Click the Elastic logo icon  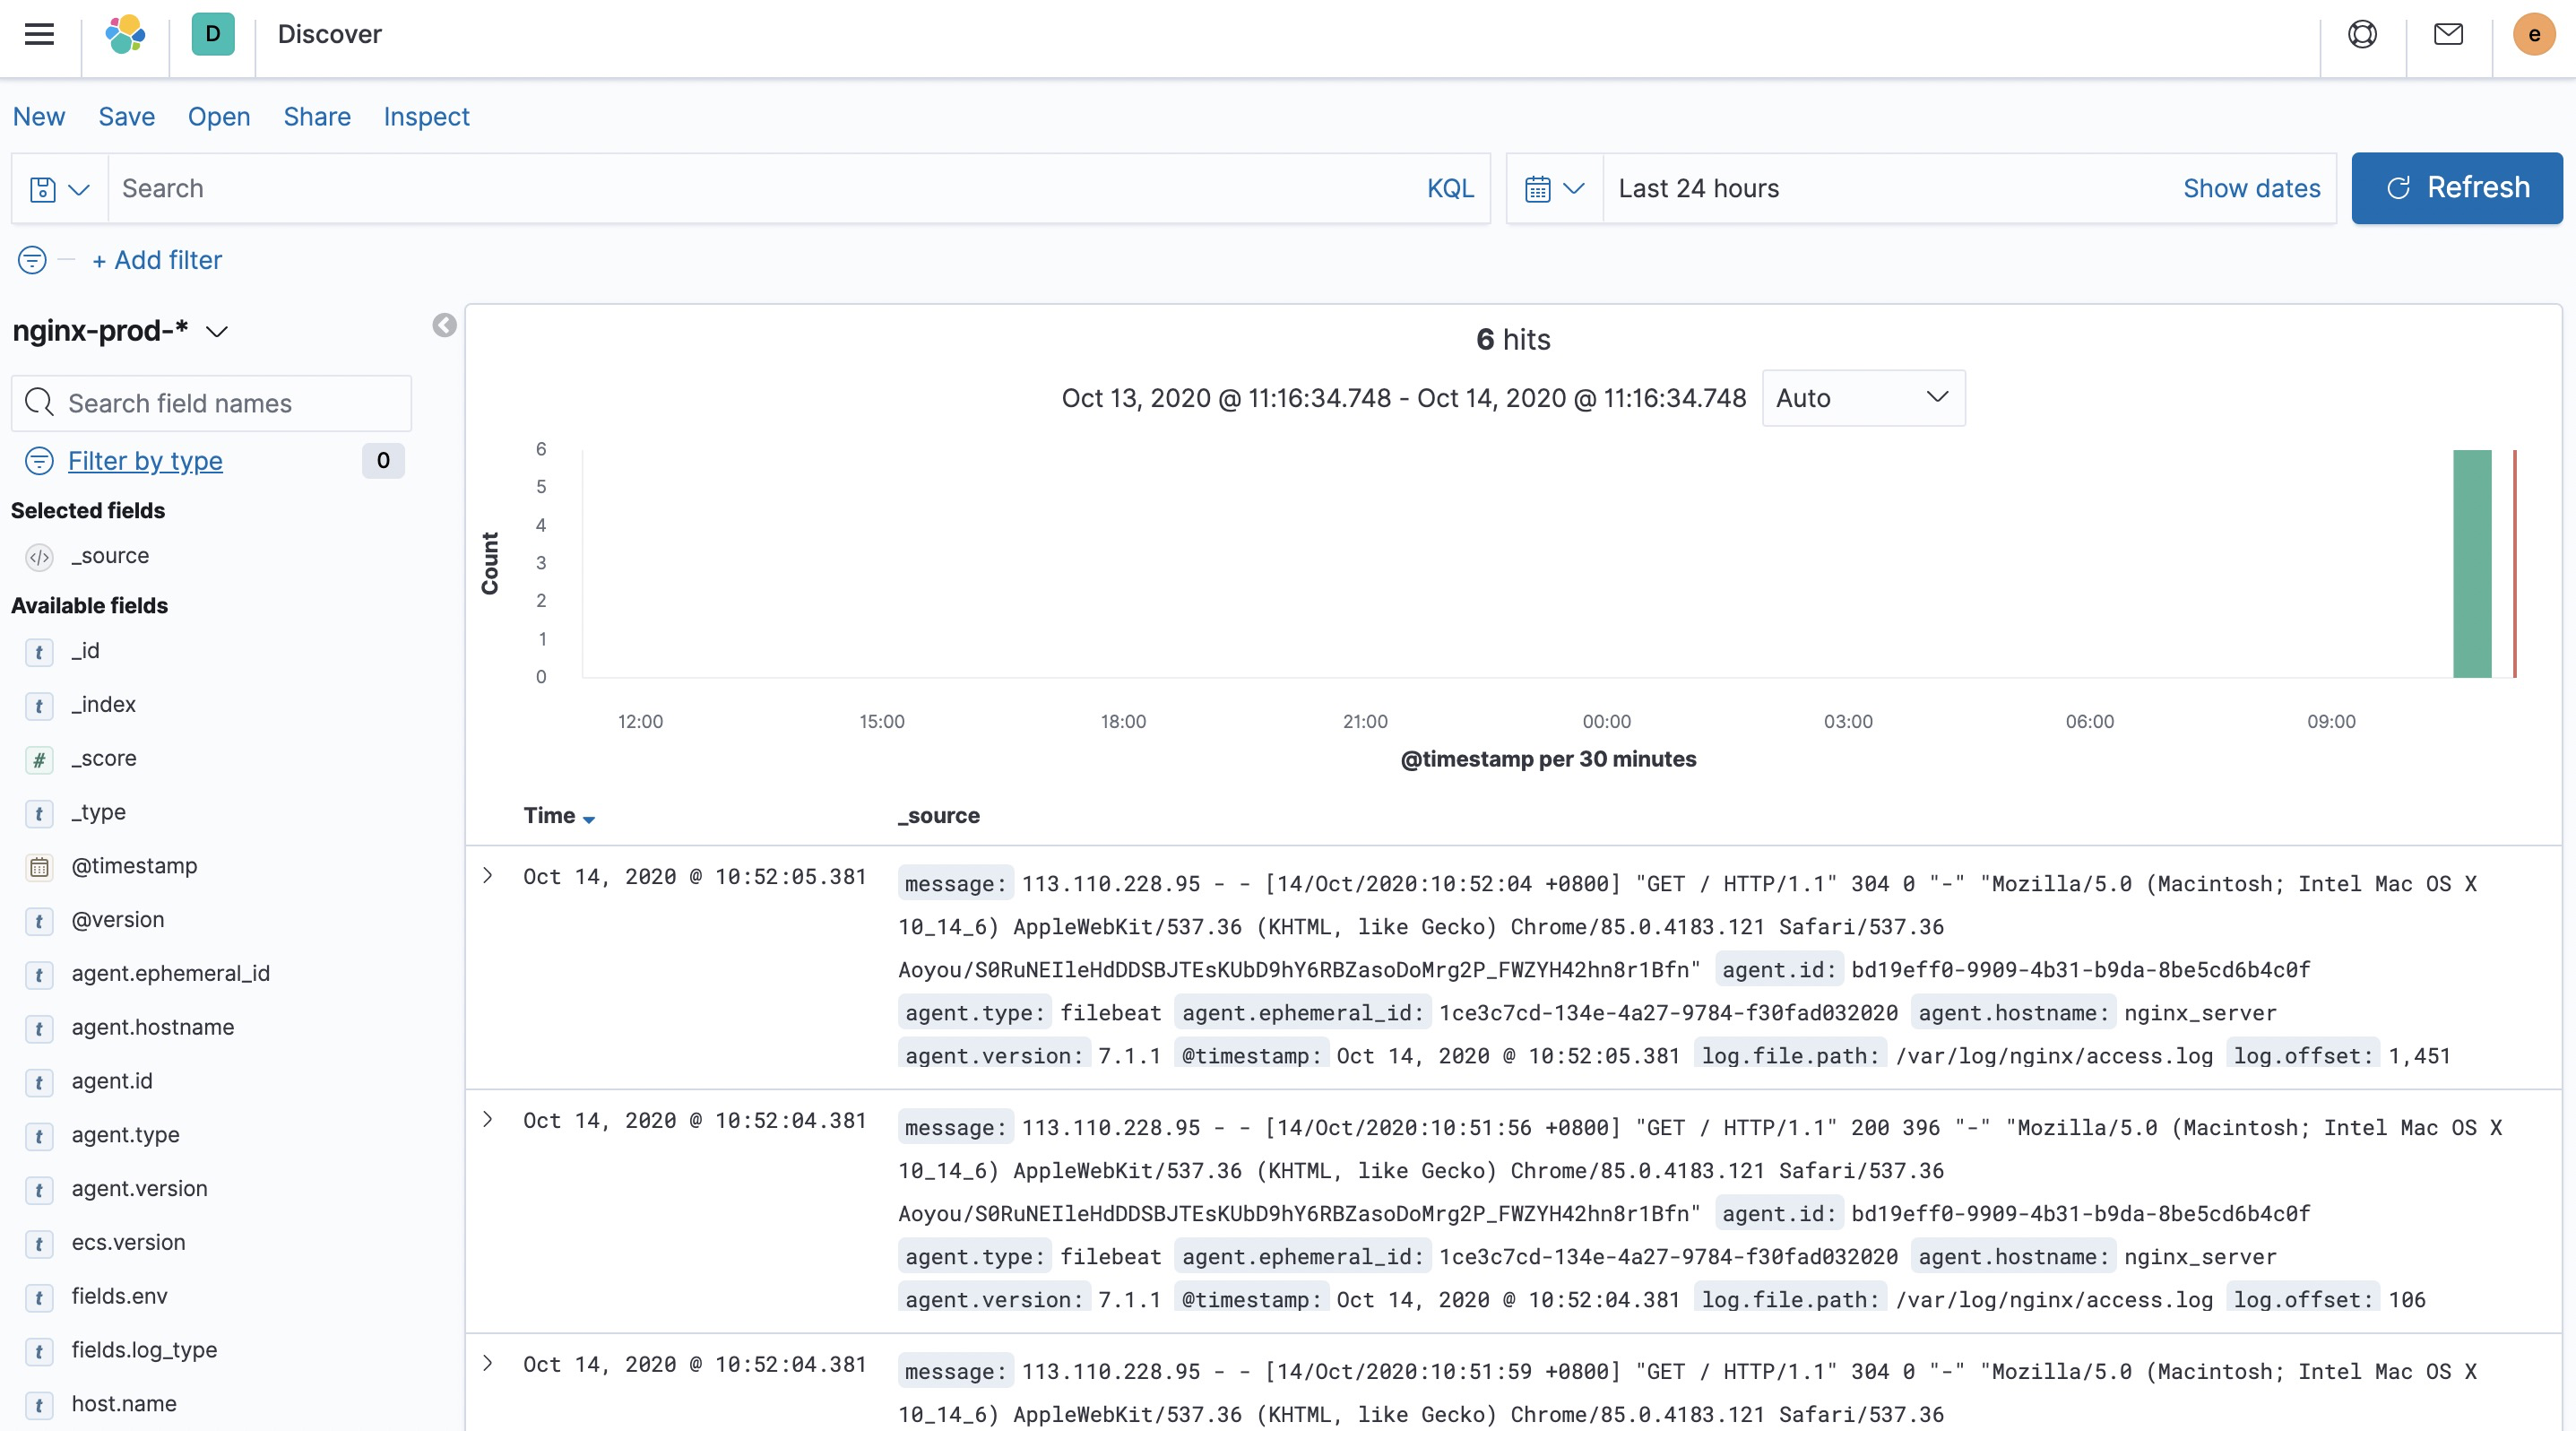point(125,35)
